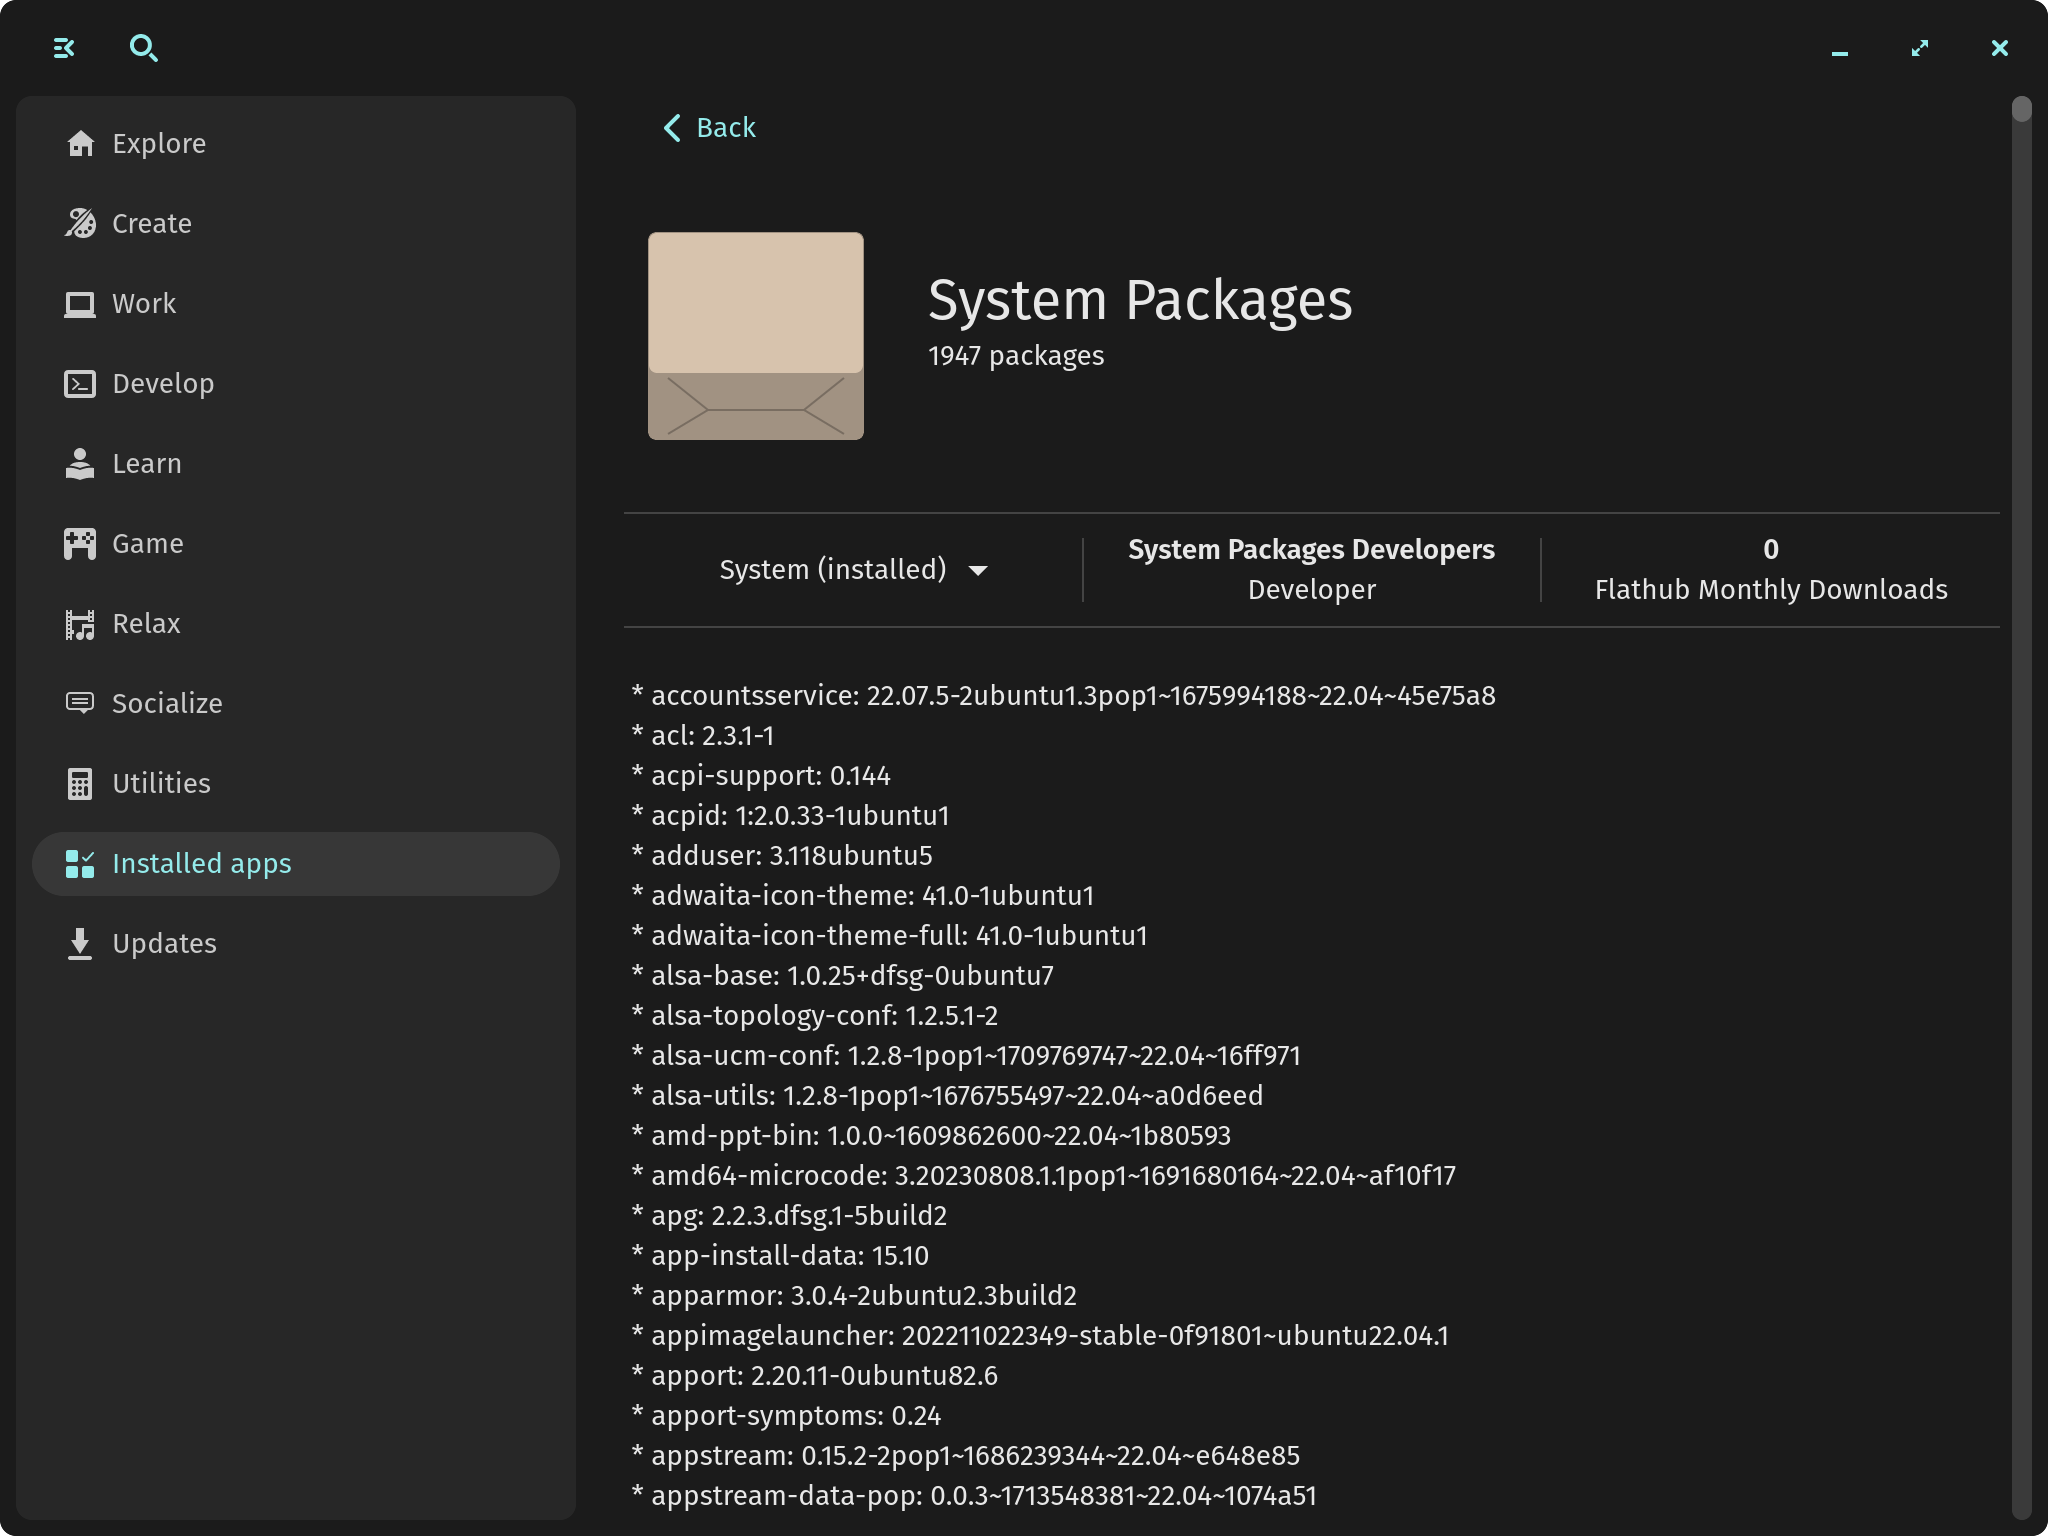The image size is (2048, 1536).
Task: Click the adduser: 3.118ubuntu5 line
Action: pos(782,856)
